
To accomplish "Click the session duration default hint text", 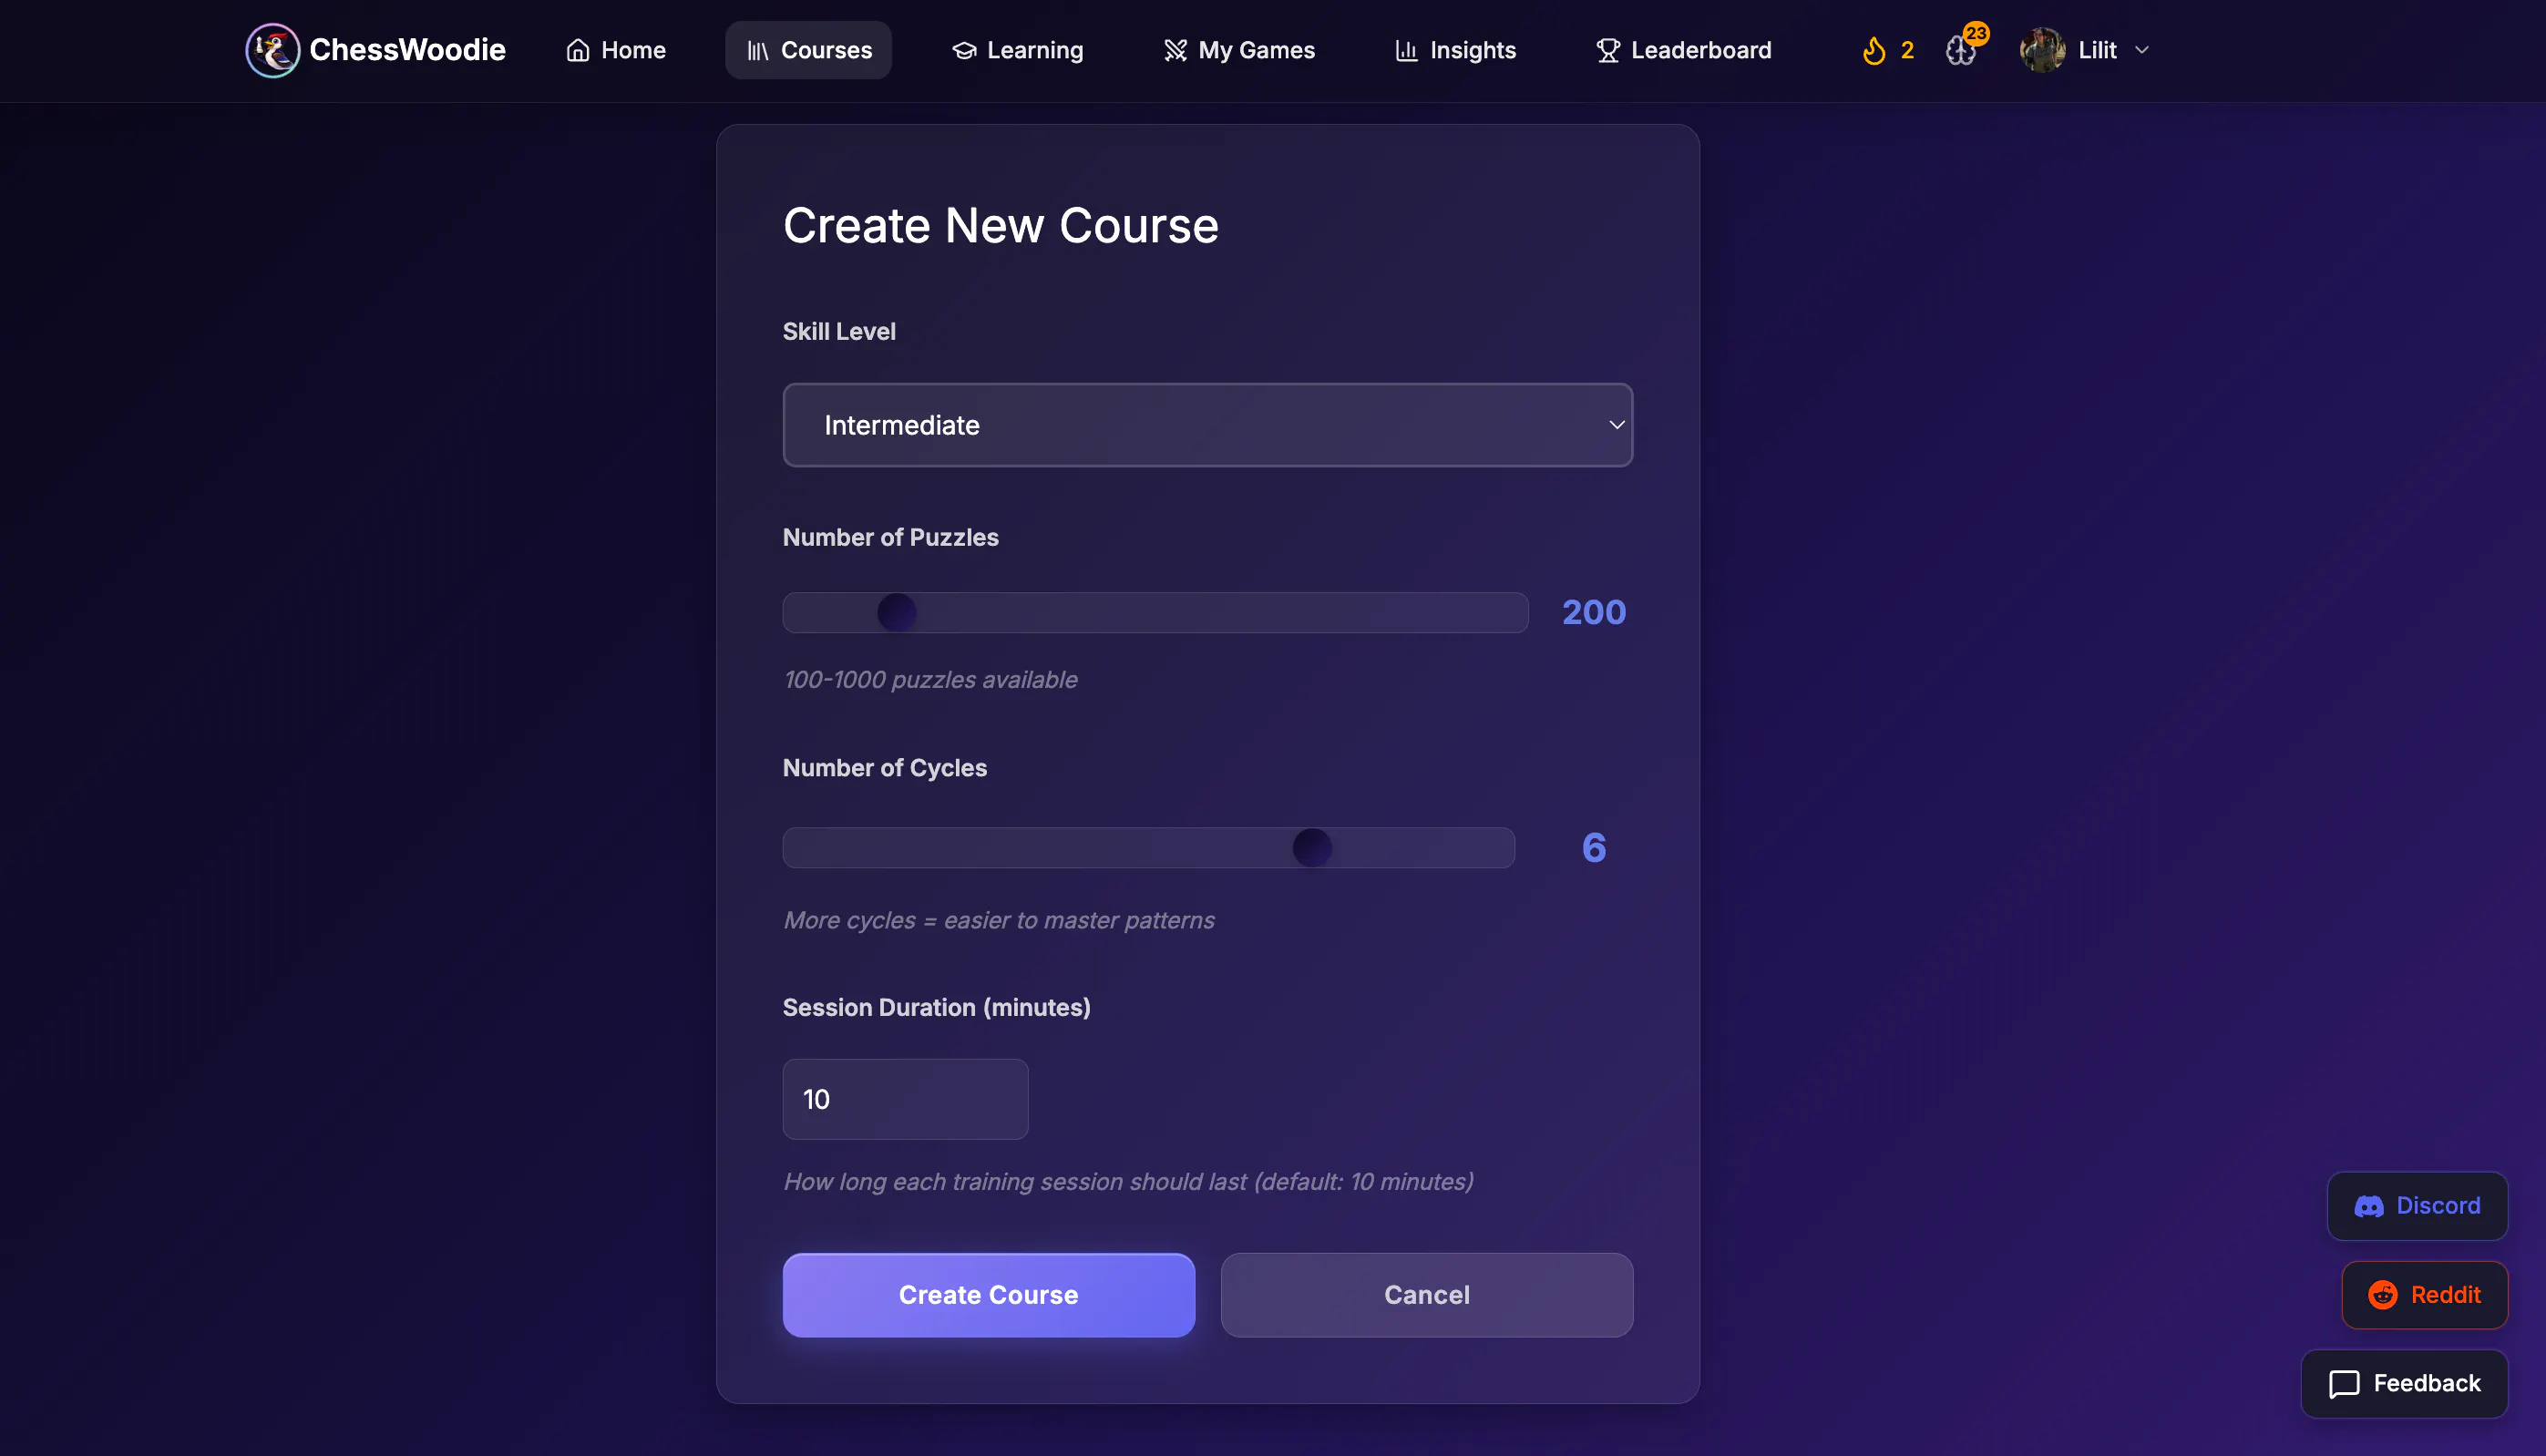I will tap(1128, 1182).
